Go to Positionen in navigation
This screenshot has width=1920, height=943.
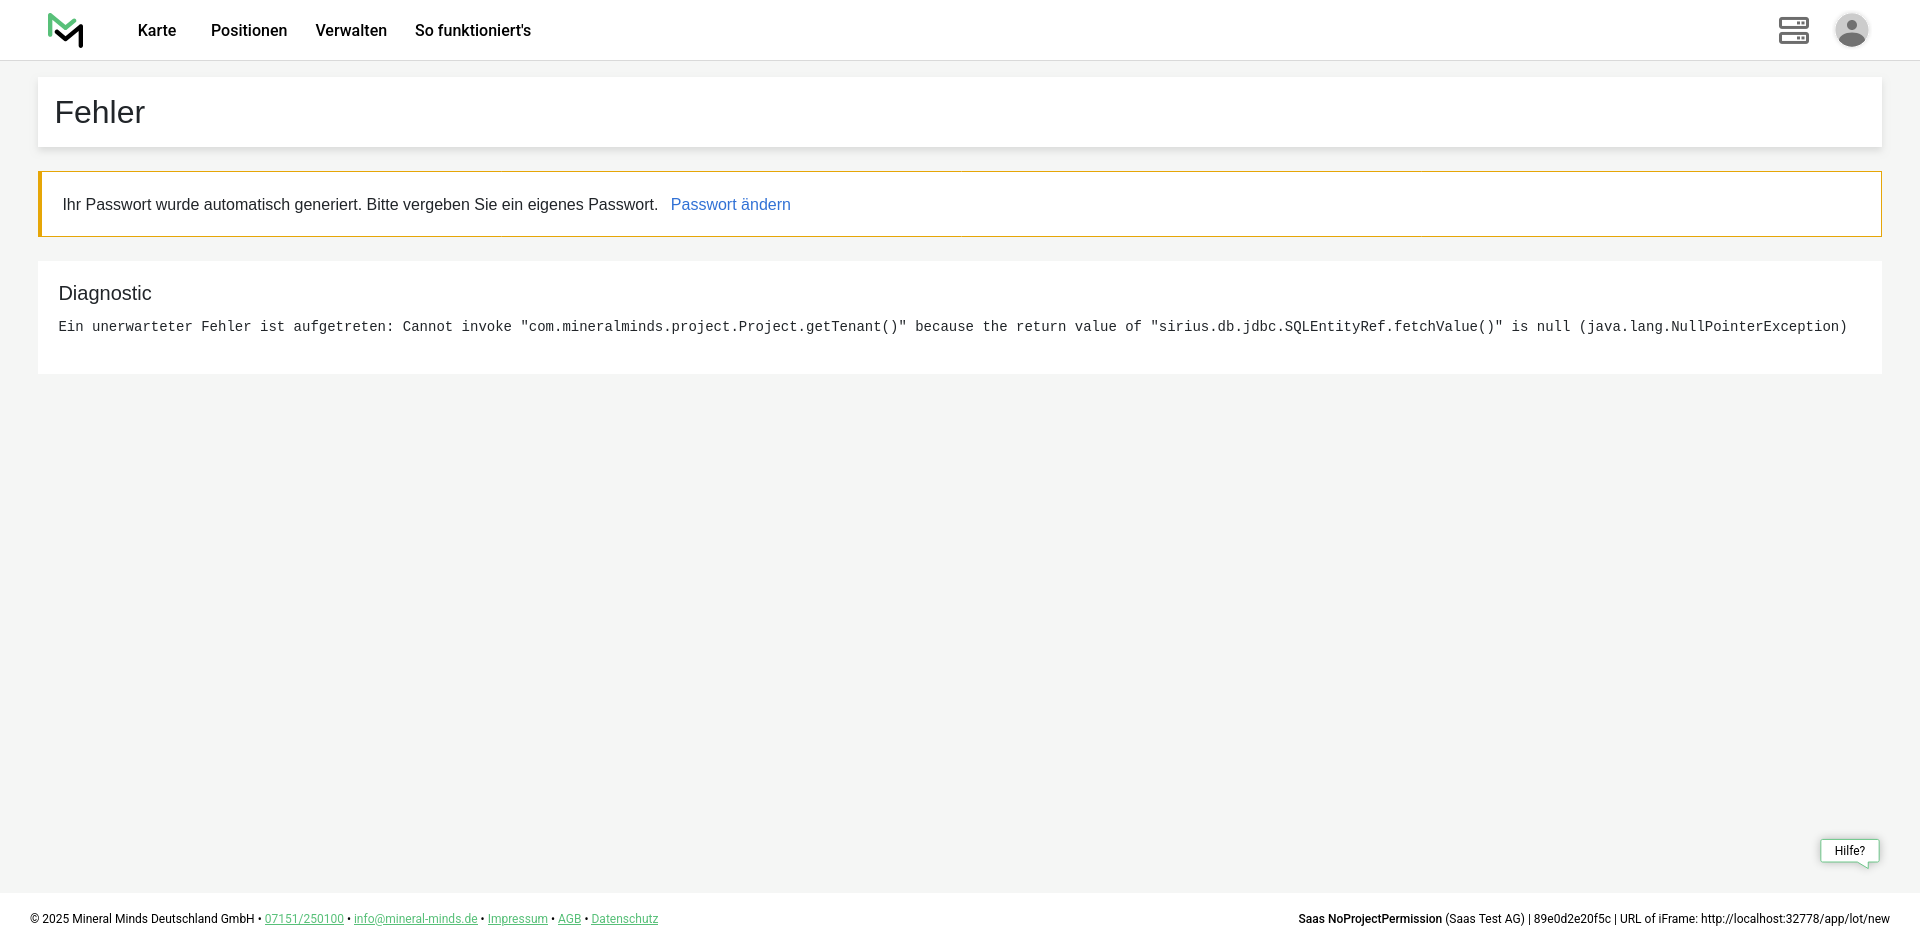[249, 30]
